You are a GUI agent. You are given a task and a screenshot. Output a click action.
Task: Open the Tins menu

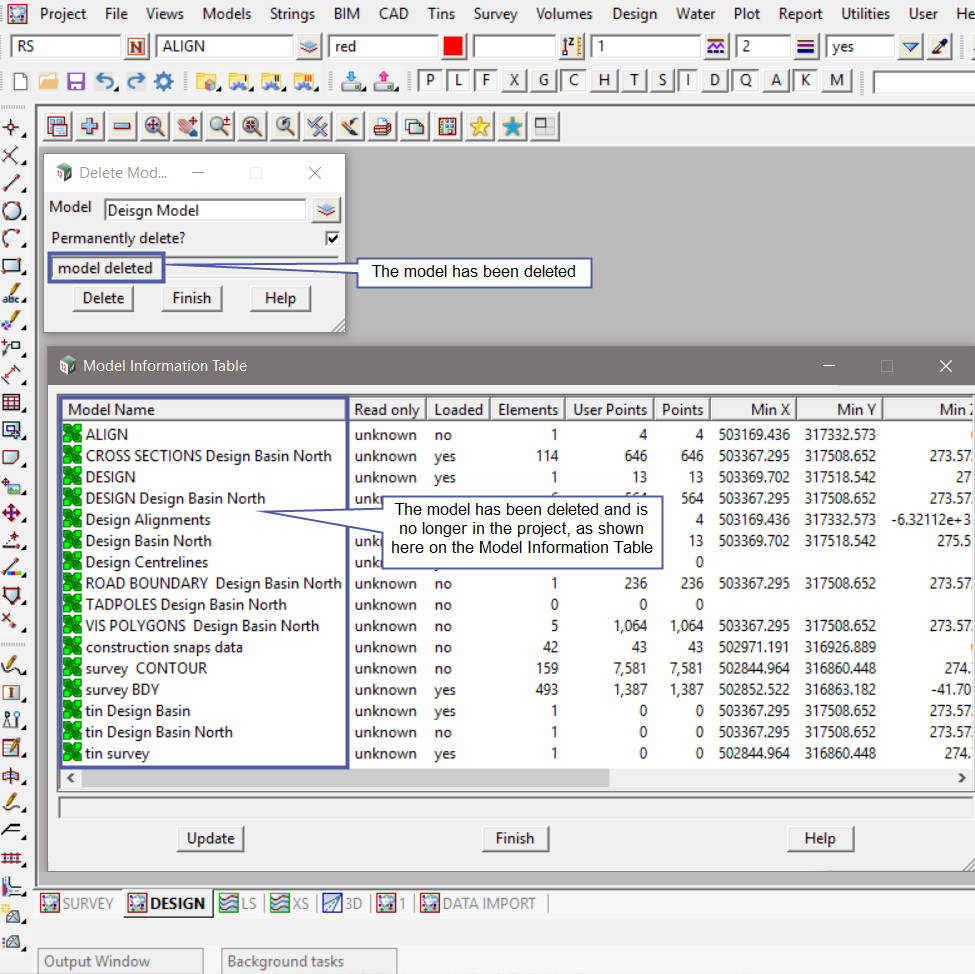click(441, 14)
